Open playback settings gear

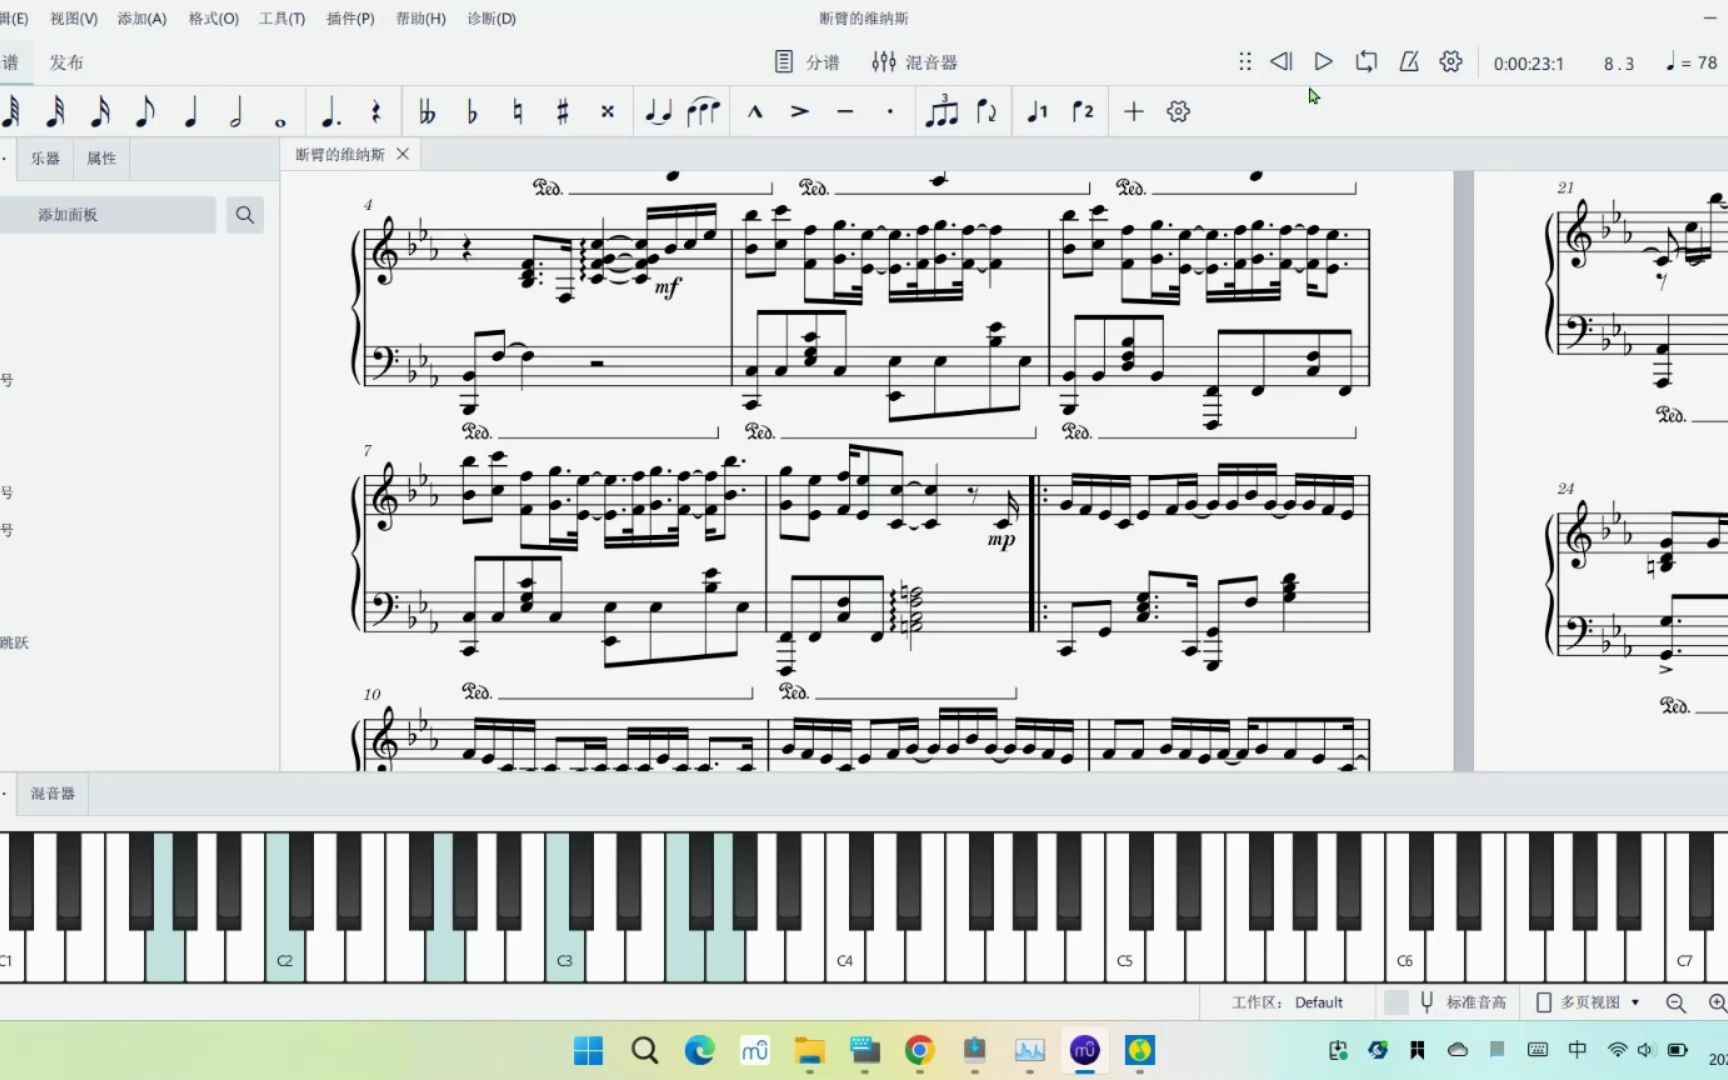pos(1451,62)
